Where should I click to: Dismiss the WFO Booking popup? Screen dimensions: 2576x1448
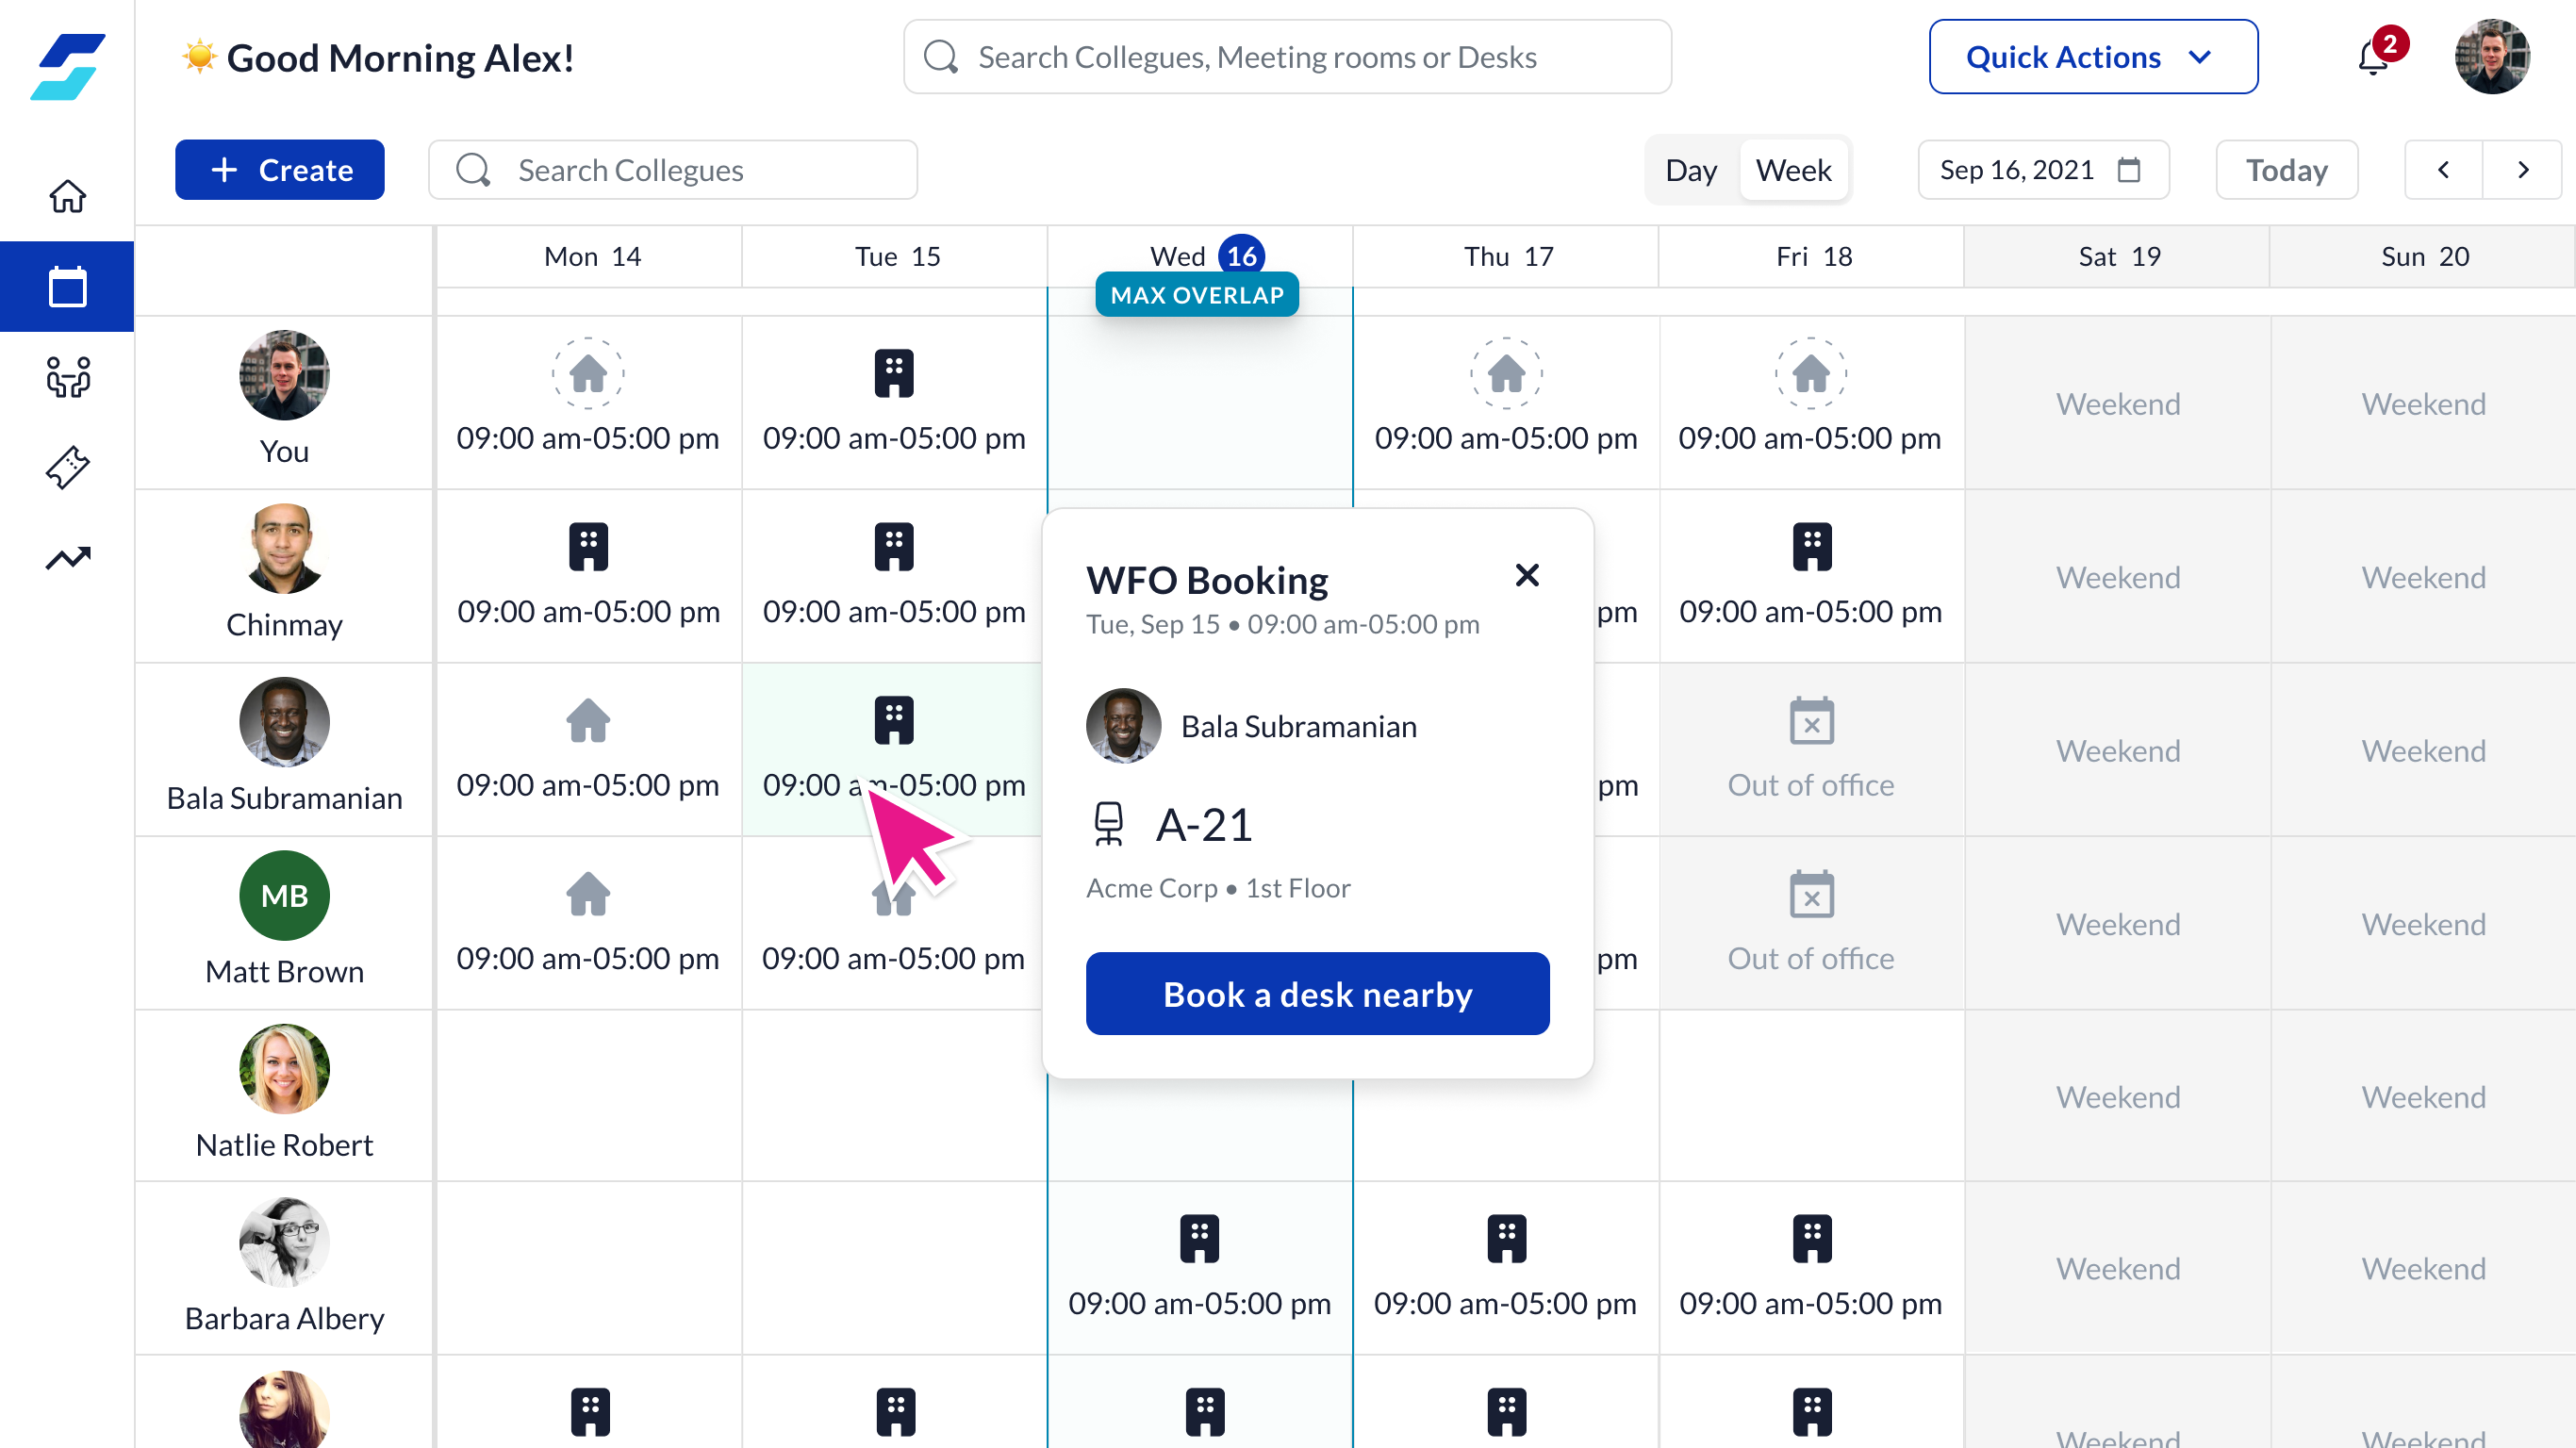pos(1527,575)
